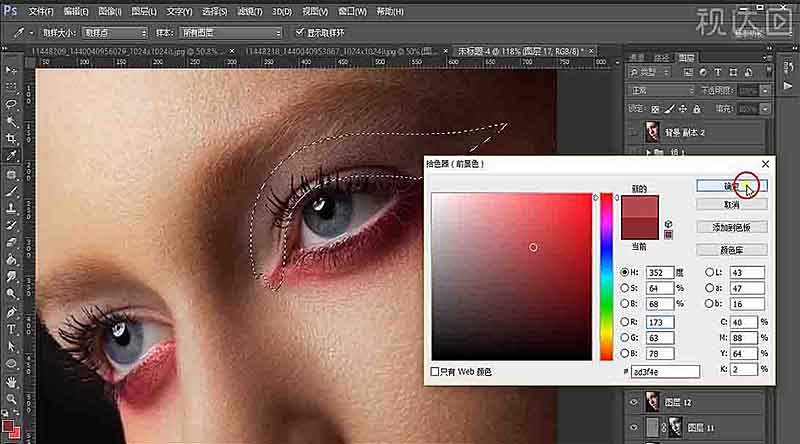Toggle visibility of 图层 12
Viewport: 800px width, 444px height.
(x=634, y=402)
